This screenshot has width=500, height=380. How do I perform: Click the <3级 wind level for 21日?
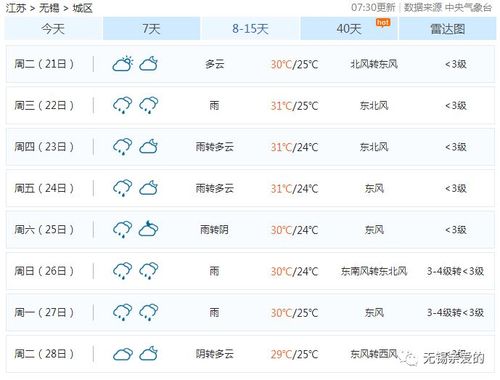point(456,64)
